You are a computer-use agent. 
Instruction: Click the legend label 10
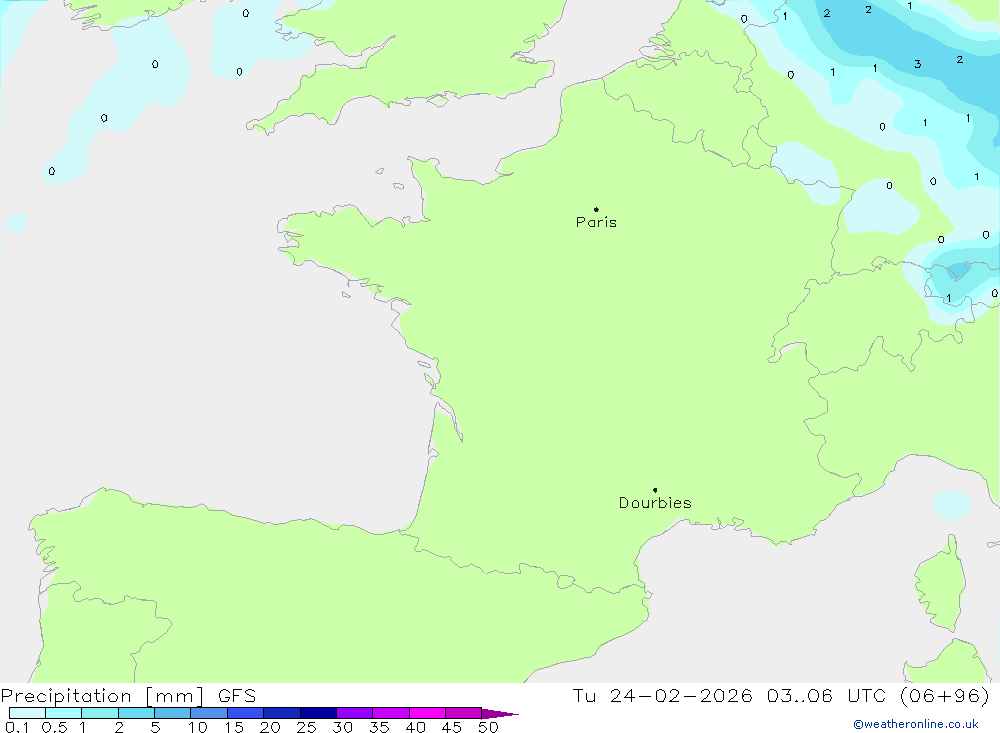pos(198,727)
